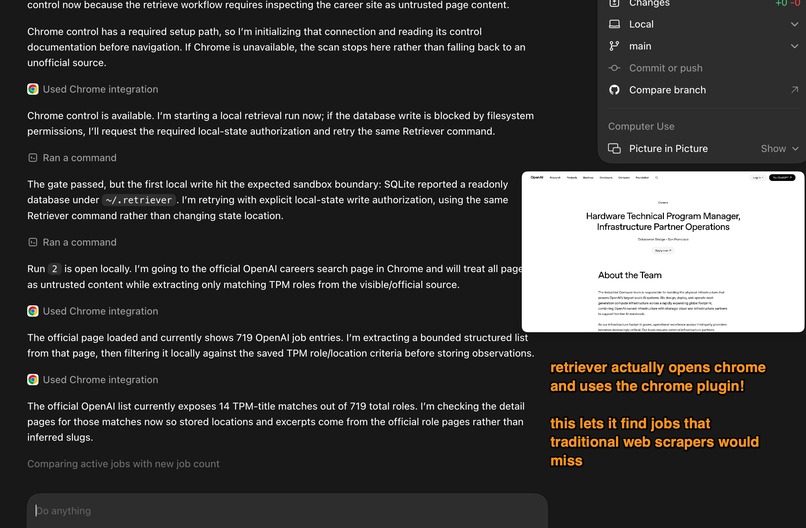The height and width of the screenshot is (528, 806).
Task: Click the laptop icon beside Local
Action: tap(614, 24)
